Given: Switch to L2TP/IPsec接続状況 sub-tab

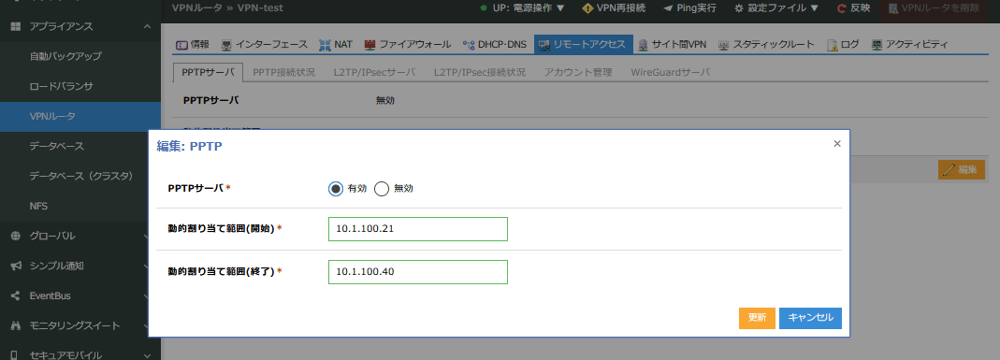Looking at the screenshot, I should 480,72.
